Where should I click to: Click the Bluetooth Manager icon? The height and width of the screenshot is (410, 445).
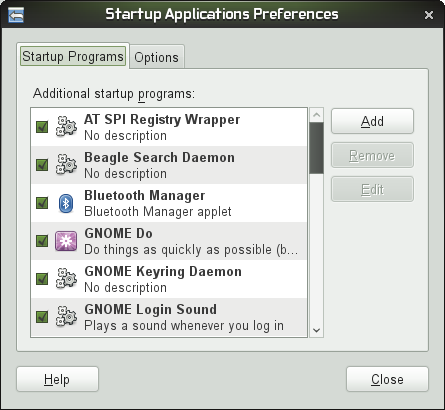tap(66, 203)
